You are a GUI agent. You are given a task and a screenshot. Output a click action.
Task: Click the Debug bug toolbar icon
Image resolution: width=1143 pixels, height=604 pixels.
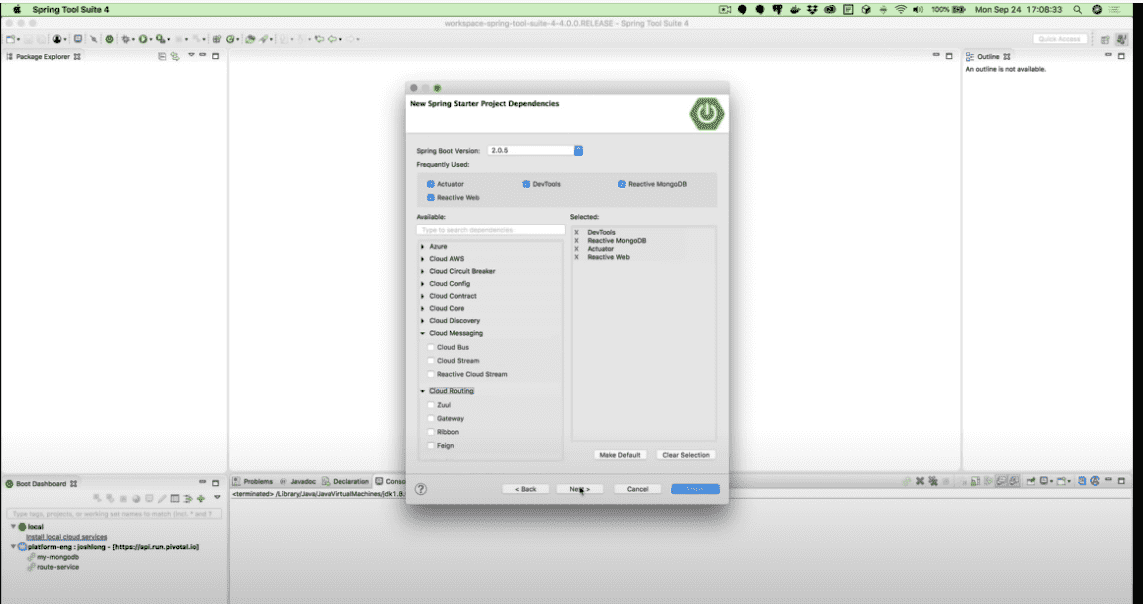[125, 39]
